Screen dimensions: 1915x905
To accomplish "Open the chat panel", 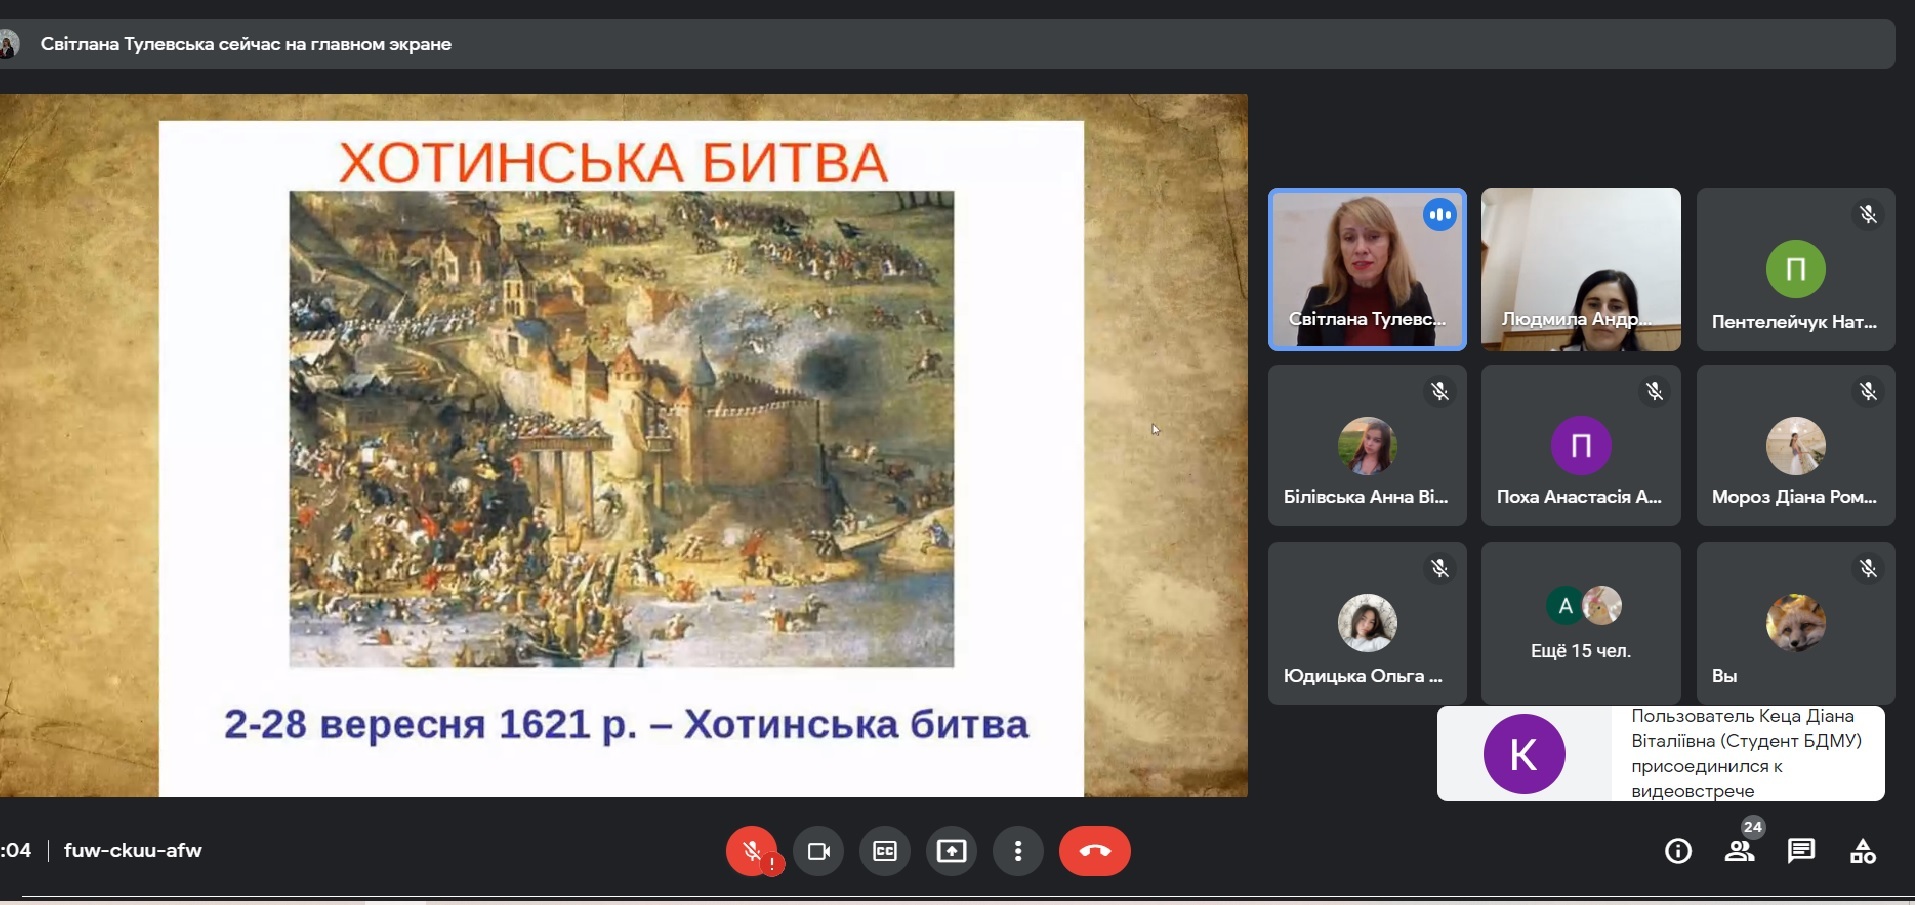I will coord(1801,851).
